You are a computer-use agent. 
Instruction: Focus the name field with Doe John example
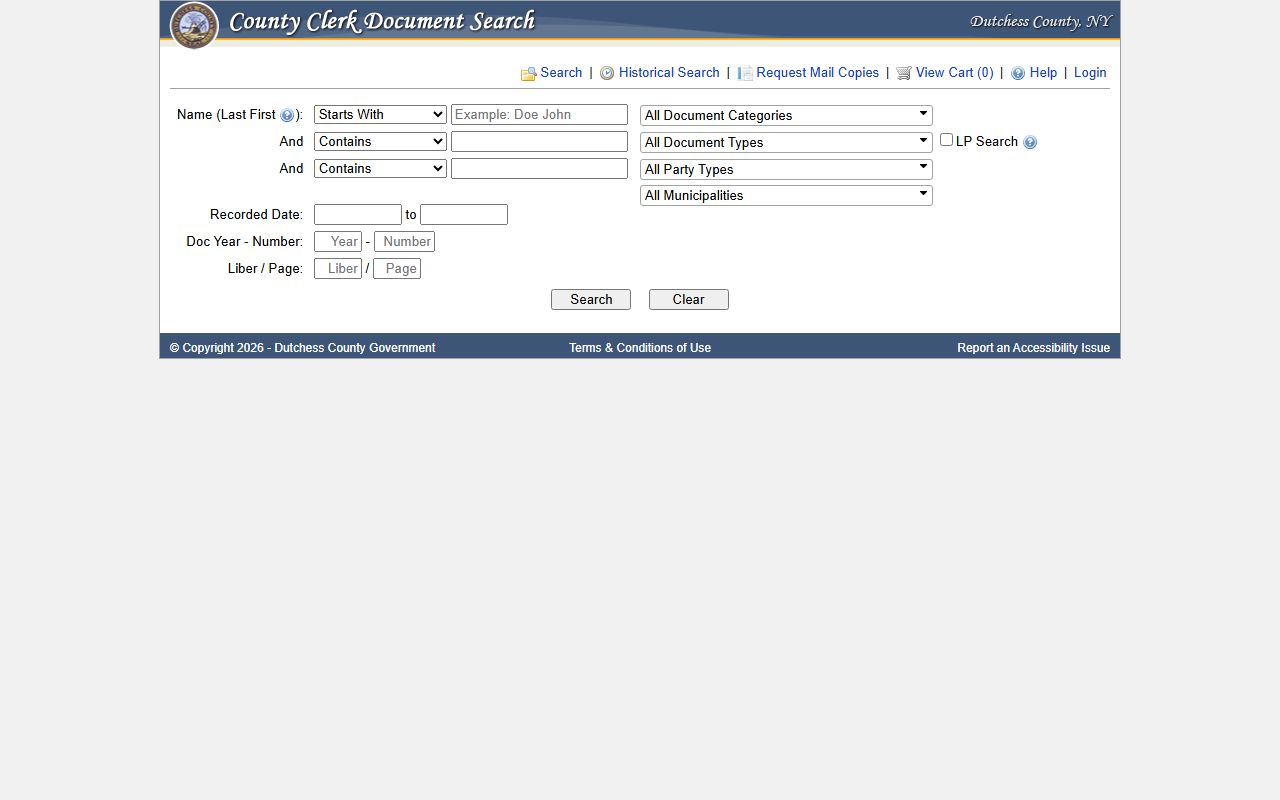539,114
